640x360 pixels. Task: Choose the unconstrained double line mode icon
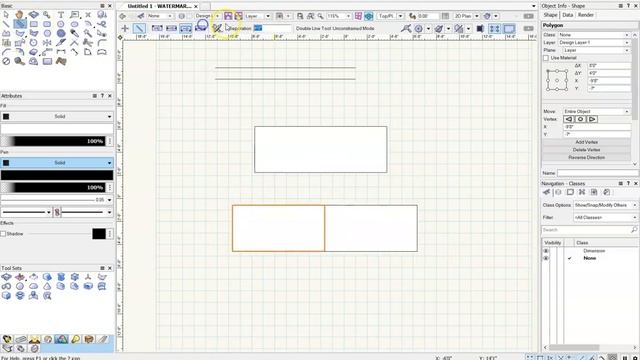coord(139,28)
